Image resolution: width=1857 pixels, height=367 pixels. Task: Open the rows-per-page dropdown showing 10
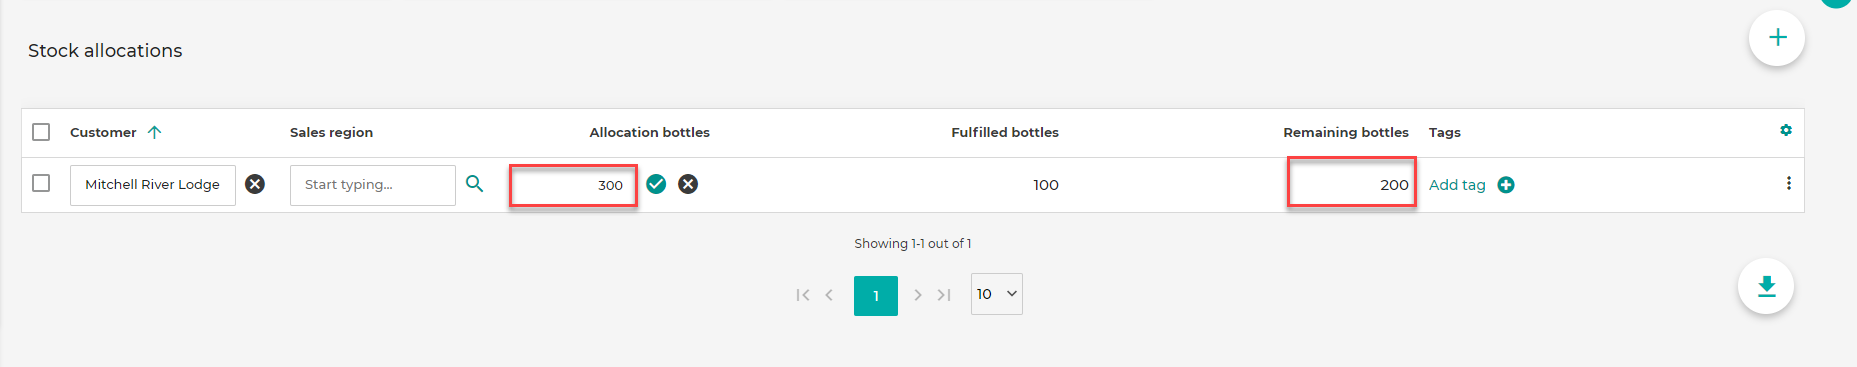coord(997,294)
